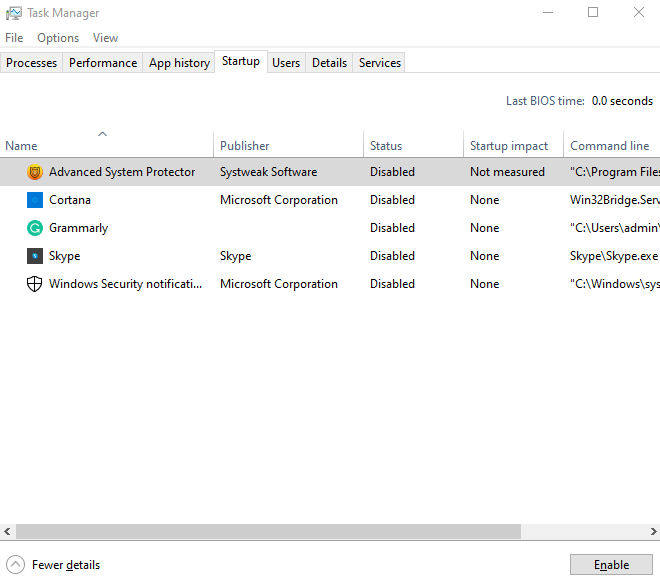Select the Cortana startup entry

(x=70, y=200)
